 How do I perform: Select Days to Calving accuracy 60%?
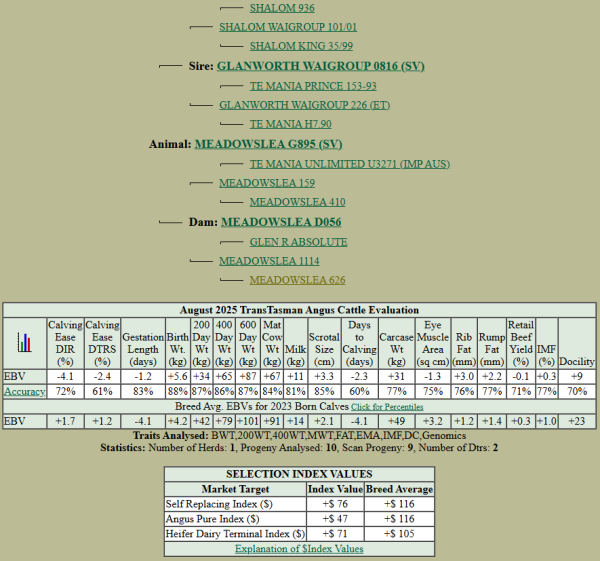point(359,391)
